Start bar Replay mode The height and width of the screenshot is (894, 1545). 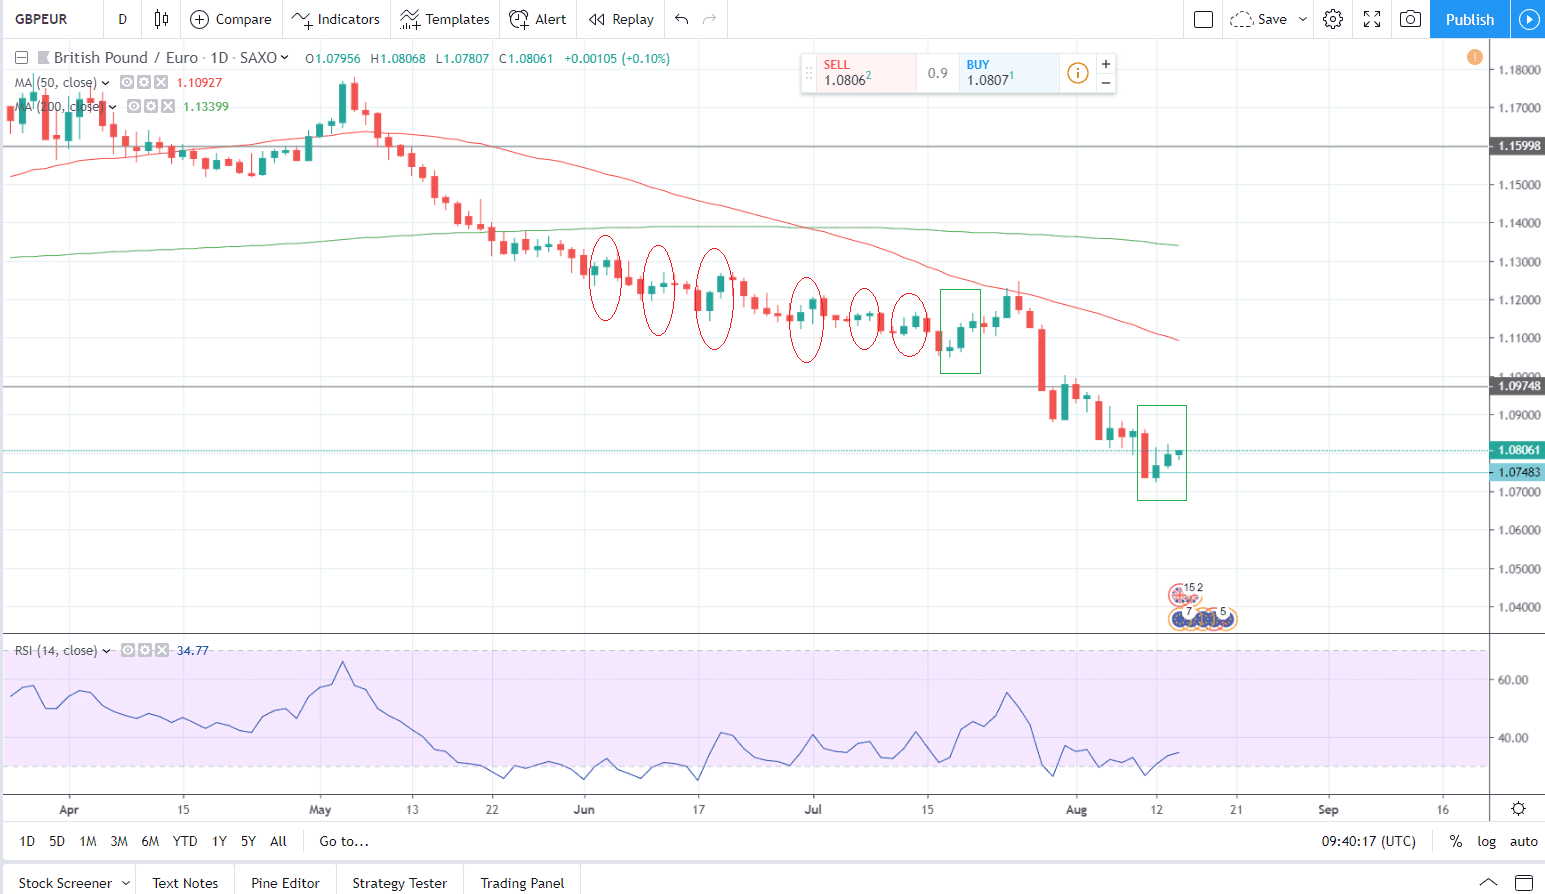[621, 19]
